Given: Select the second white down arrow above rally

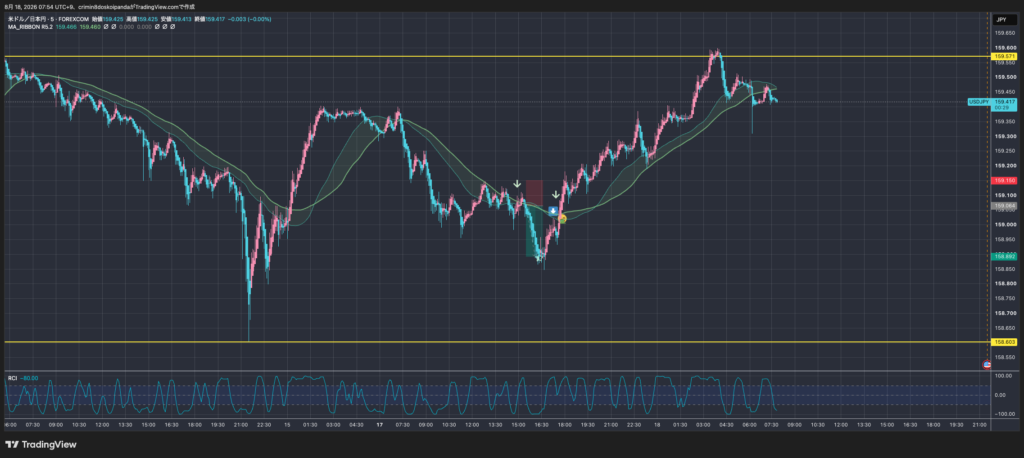Looking at the screenshot, I should tap(555, 195).
